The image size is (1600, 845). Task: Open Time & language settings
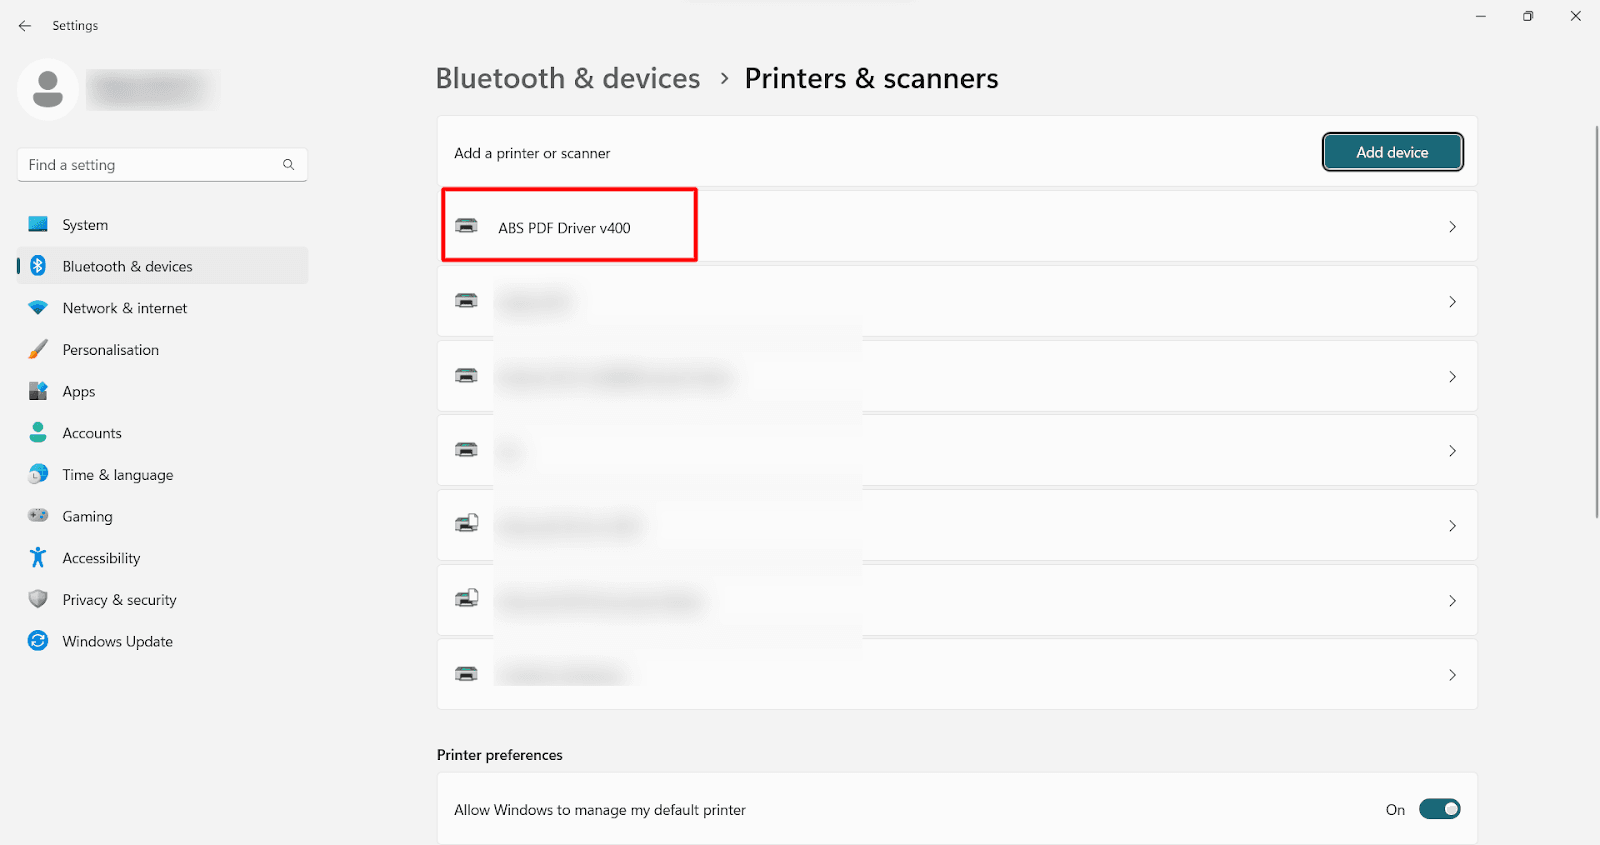117,475
